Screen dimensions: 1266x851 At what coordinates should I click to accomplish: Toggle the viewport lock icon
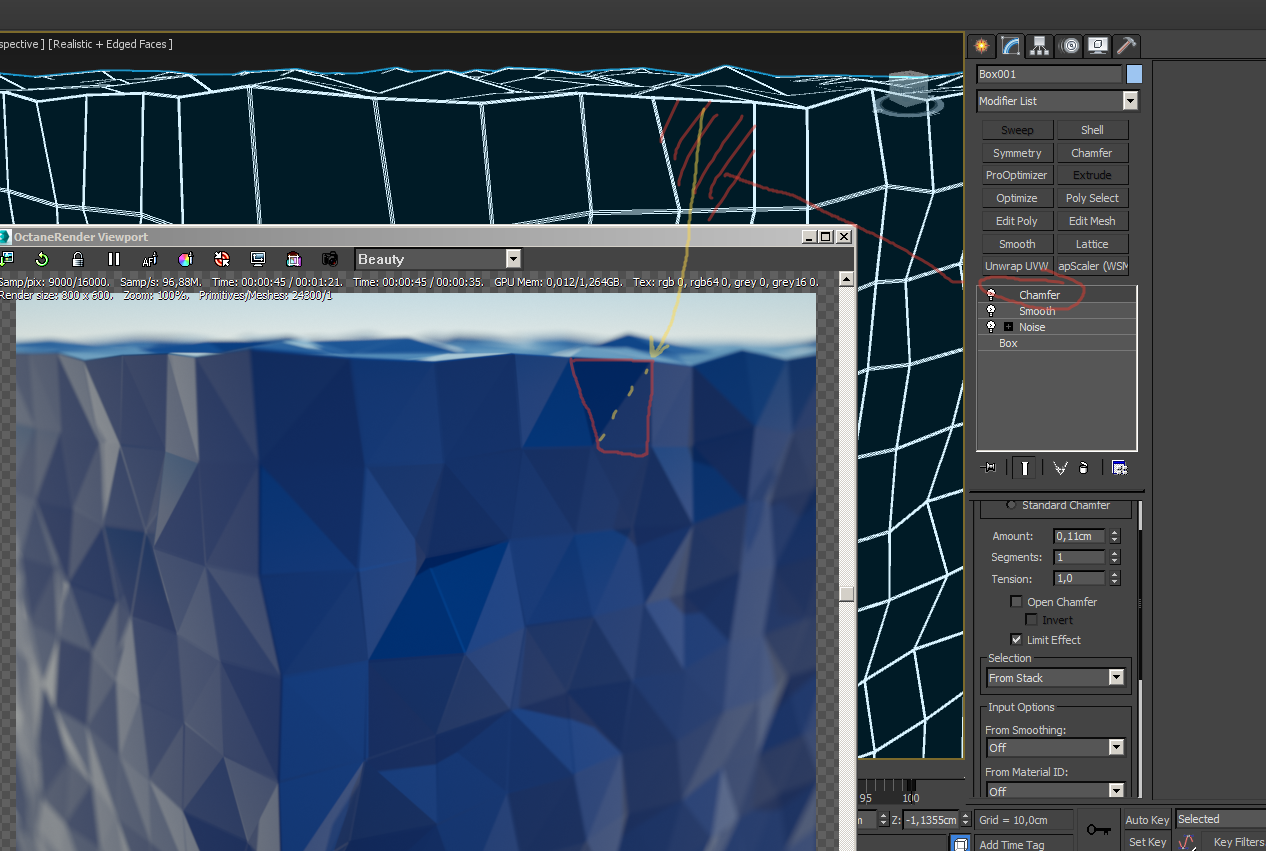(x=78, y=259)
